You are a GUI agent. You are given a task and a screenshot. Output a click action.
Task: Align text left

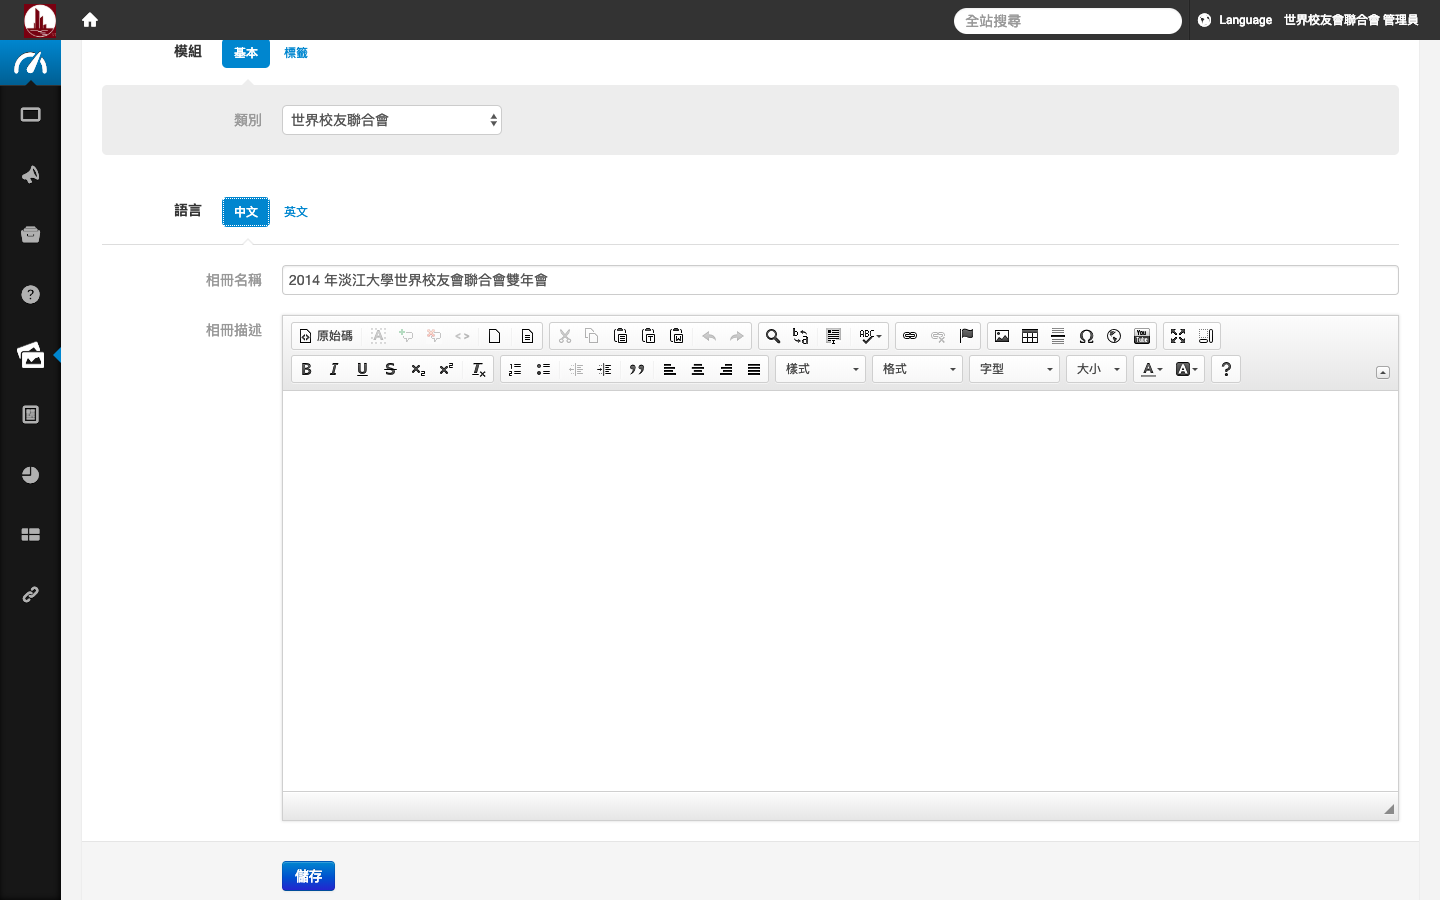[670, 369]
